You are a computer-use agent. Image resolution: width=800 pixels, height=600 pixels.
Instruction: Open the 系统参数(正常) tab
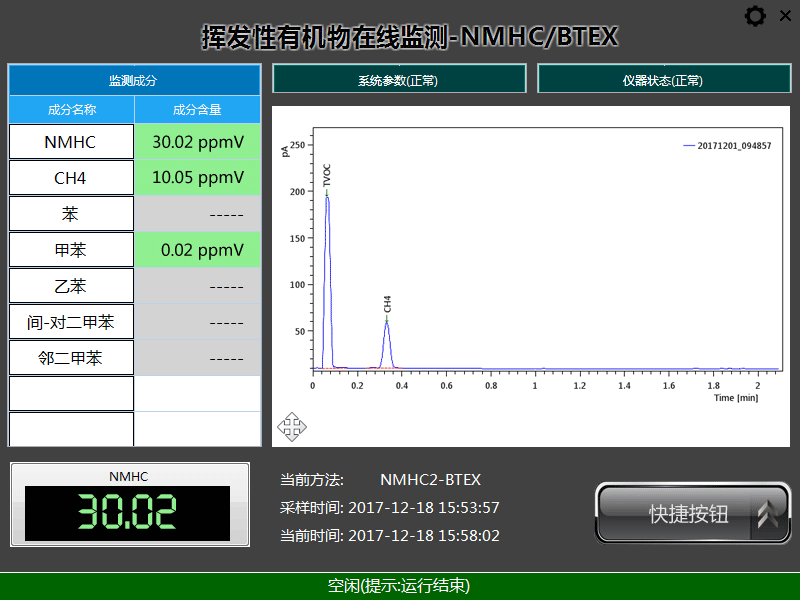[398, 80]
